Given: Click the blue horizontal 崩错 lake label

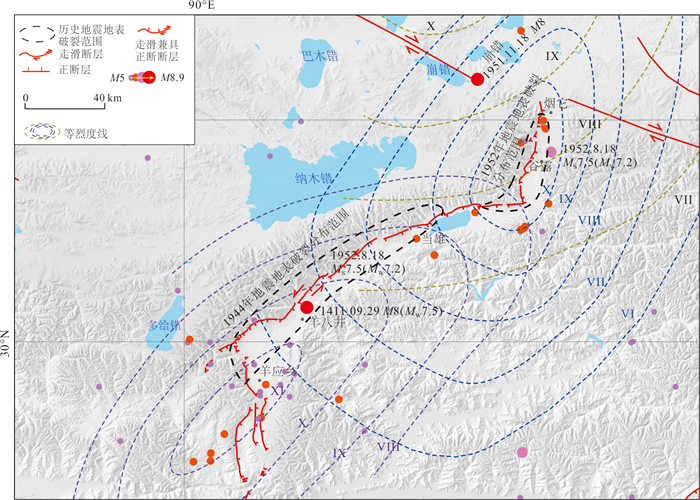Looking at the screenshot, I should 438,70.
